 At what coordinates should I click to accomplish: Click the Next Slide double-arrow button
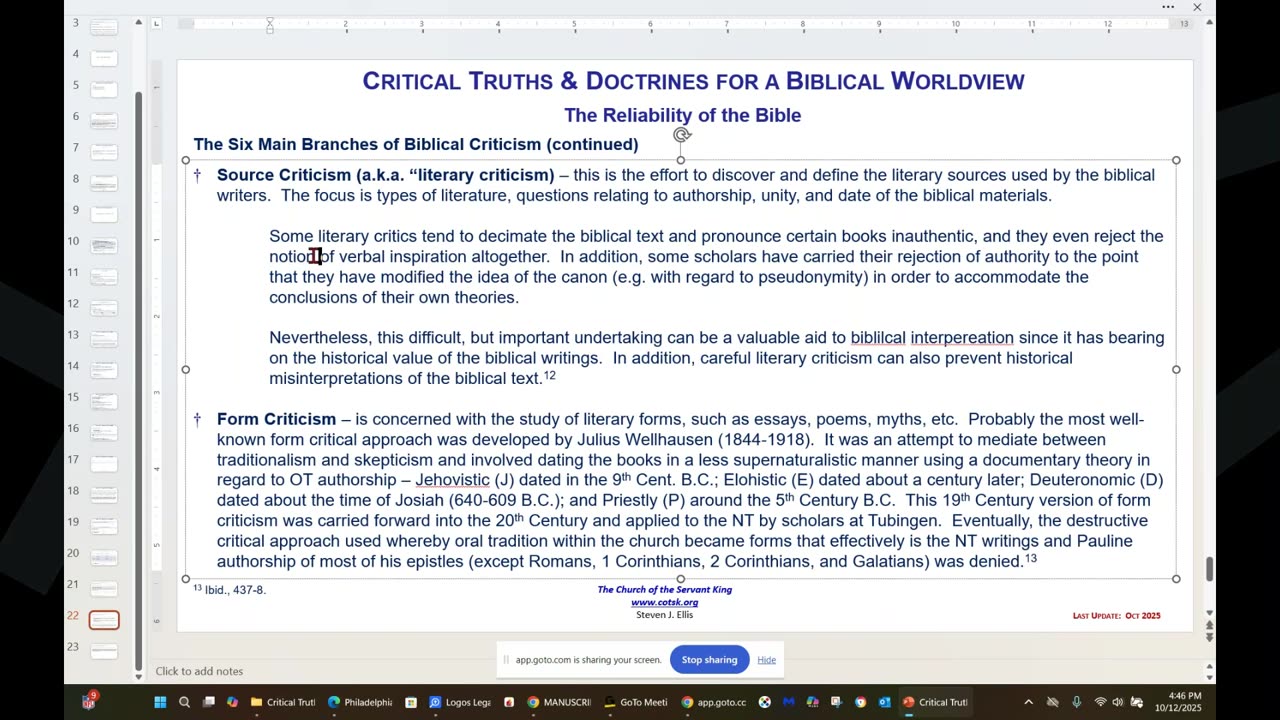click(1209, 637)
